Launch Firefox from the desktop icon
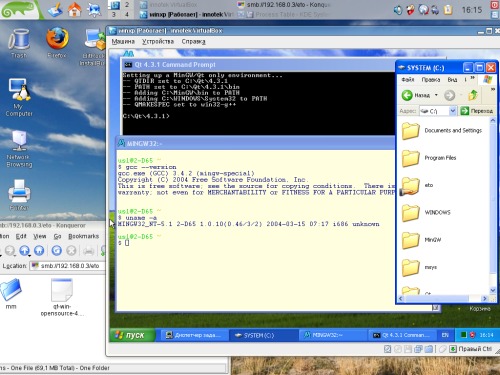The height and width of the screenshot is (375, 500). tap(57, 43)
